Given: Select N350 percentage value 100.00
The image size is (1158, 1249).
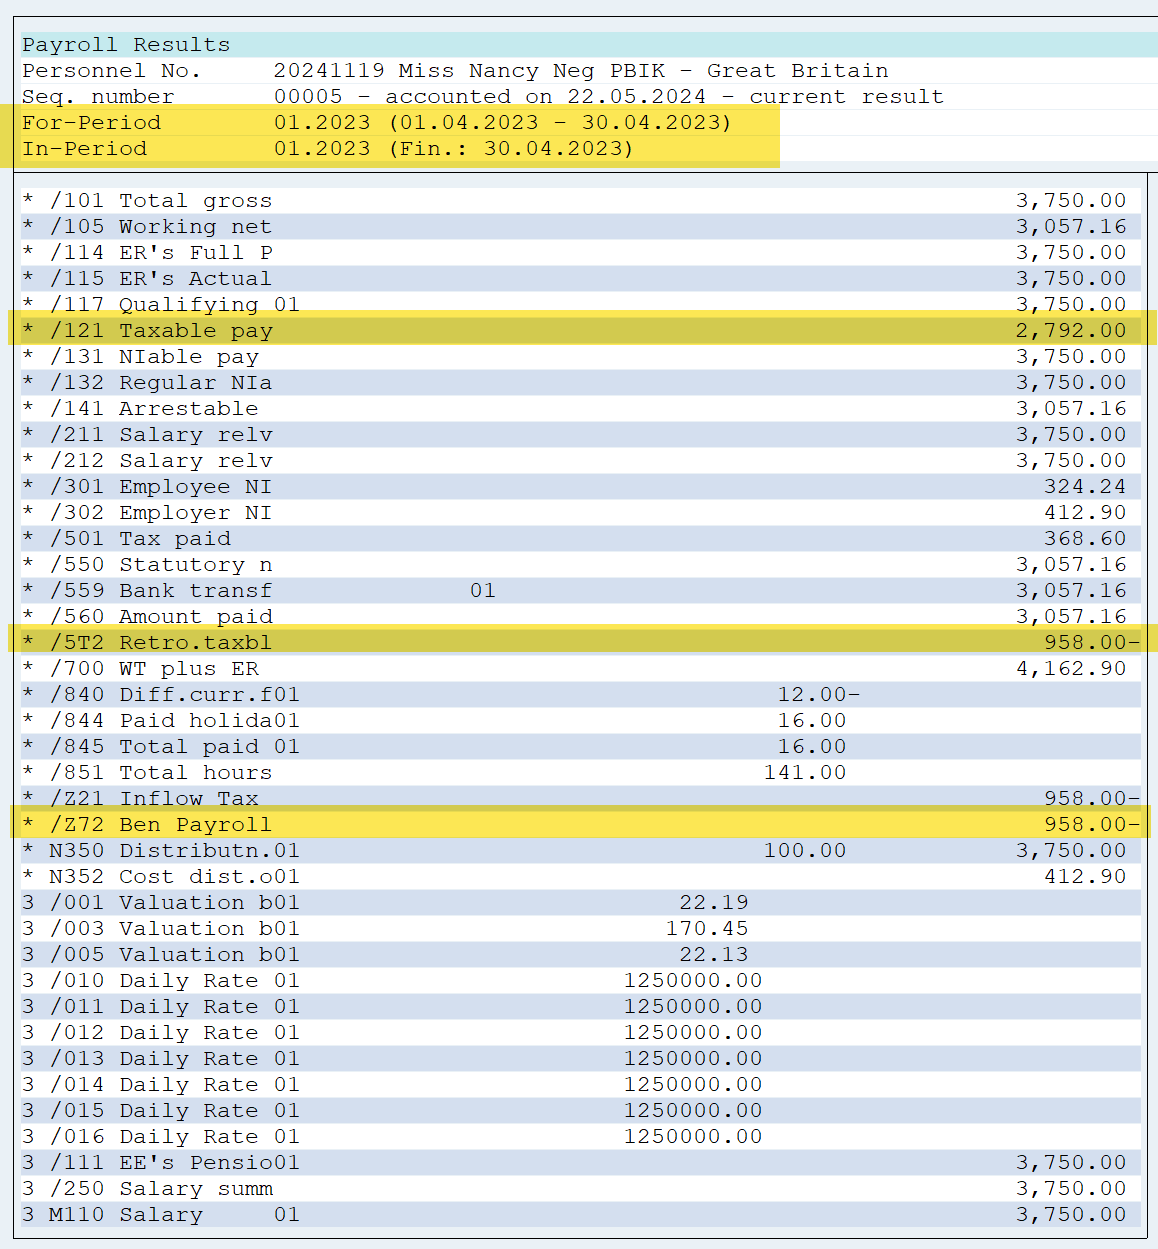Looking at the screenshot, I should coord(805,851).
